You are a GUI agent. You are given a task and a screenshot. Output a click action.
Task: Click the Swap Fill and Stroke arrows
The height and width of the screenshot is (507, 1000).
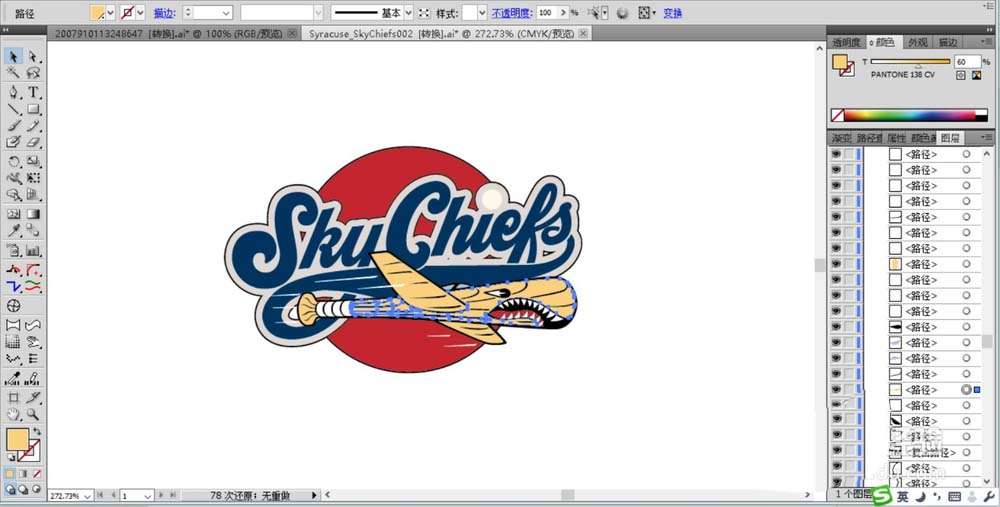coord(37,432)
